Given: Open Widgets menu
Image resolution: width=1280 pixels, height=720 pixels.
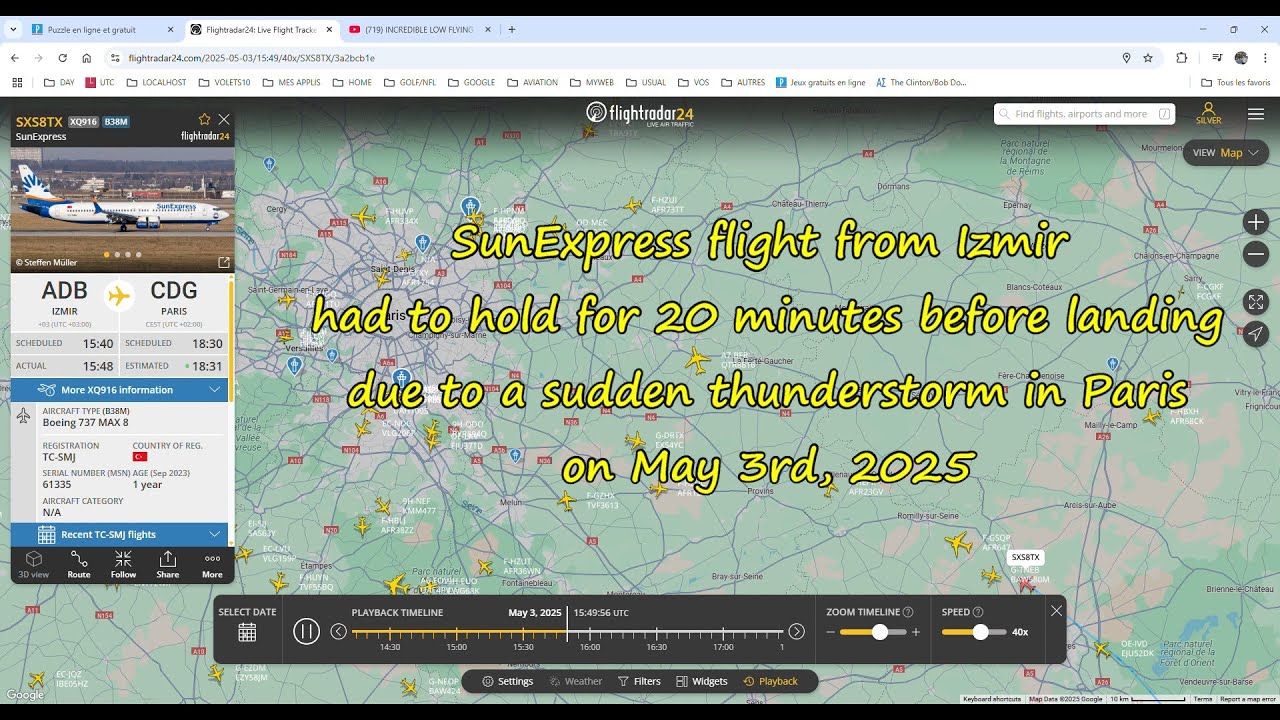Looking at the screenshot, I should point(702,681).
